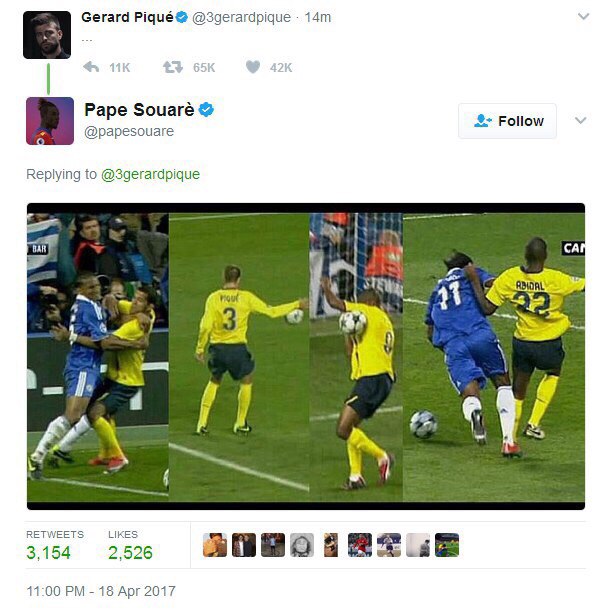Image resolution: width=608 pixels, height=609 pixels.
Task: Click the retweet icon showing 65K
Action: coord(173,67)
